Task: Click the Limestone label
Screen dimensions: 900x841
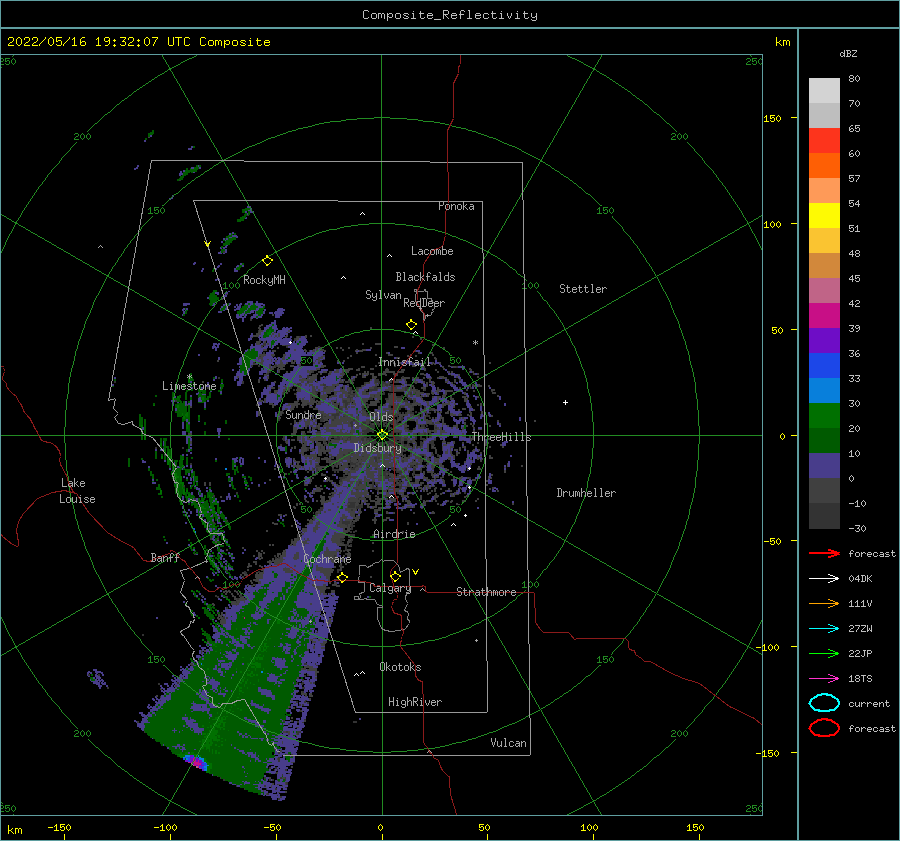Action: tap(189, 386)
